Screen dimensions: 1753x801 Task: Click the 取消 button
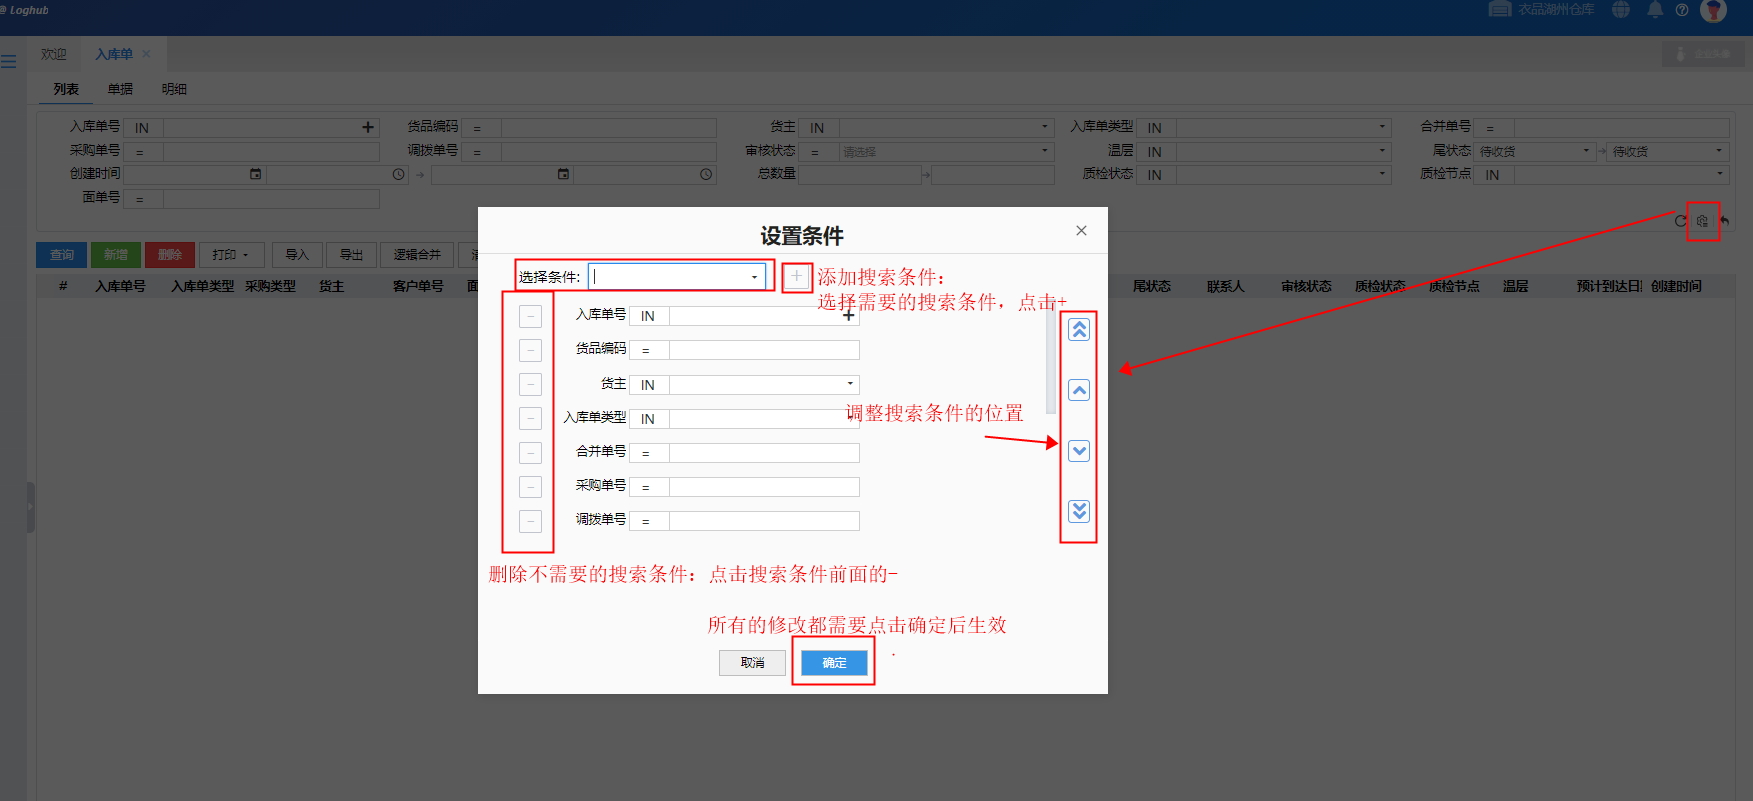point(752,663)
